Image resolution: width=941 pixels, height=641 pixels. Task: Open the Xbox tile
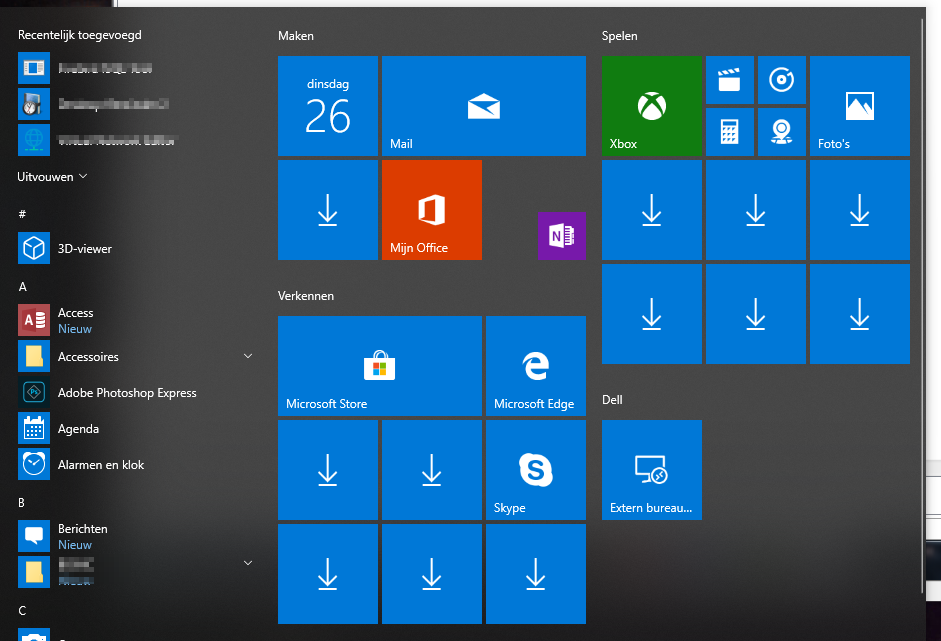[652, 106]
